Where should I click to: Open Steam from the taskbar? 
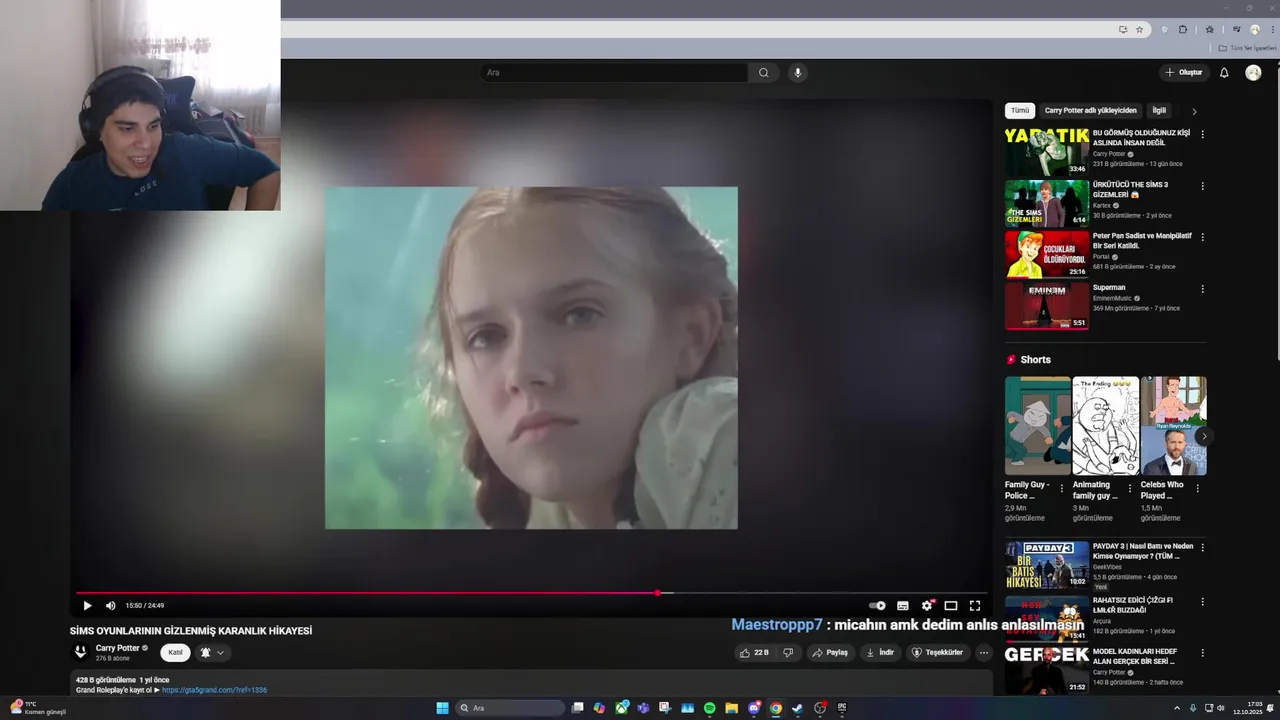[x=798, y=708]
